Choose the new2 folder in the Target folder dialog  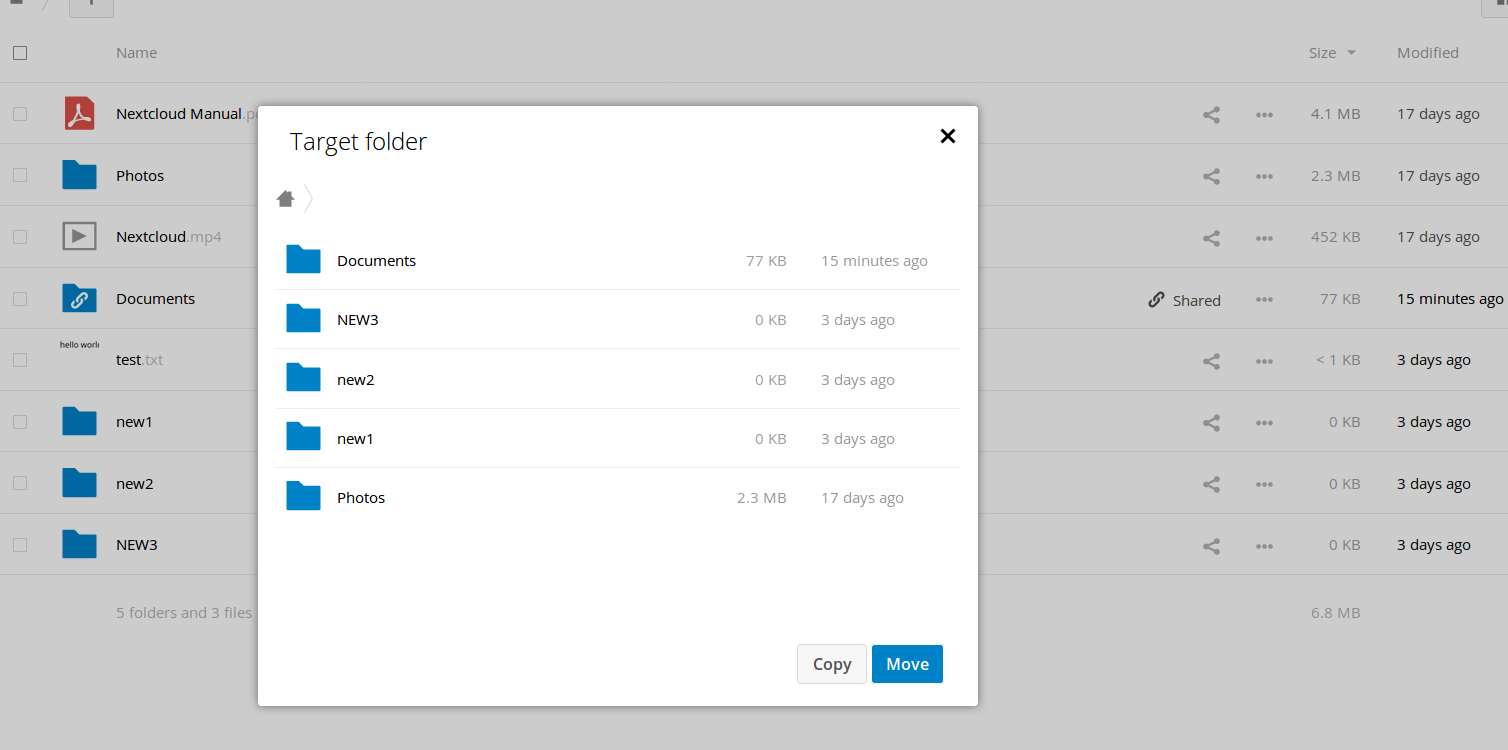(617, 379)
